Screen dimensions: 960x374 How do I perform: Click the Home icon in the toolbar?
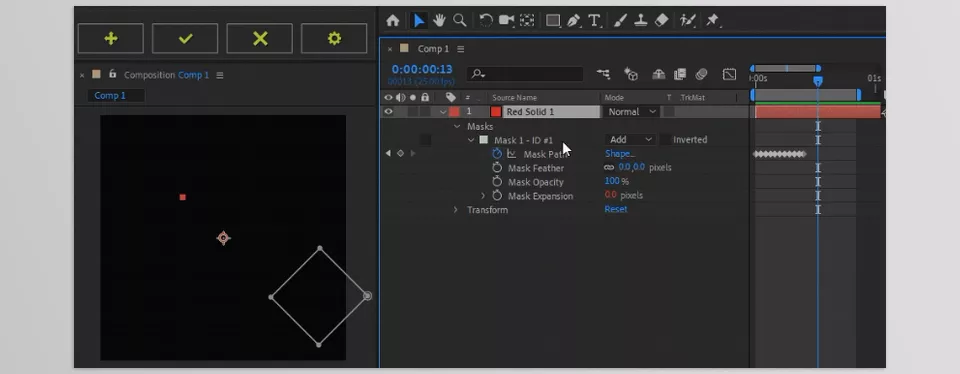[392, 21]
